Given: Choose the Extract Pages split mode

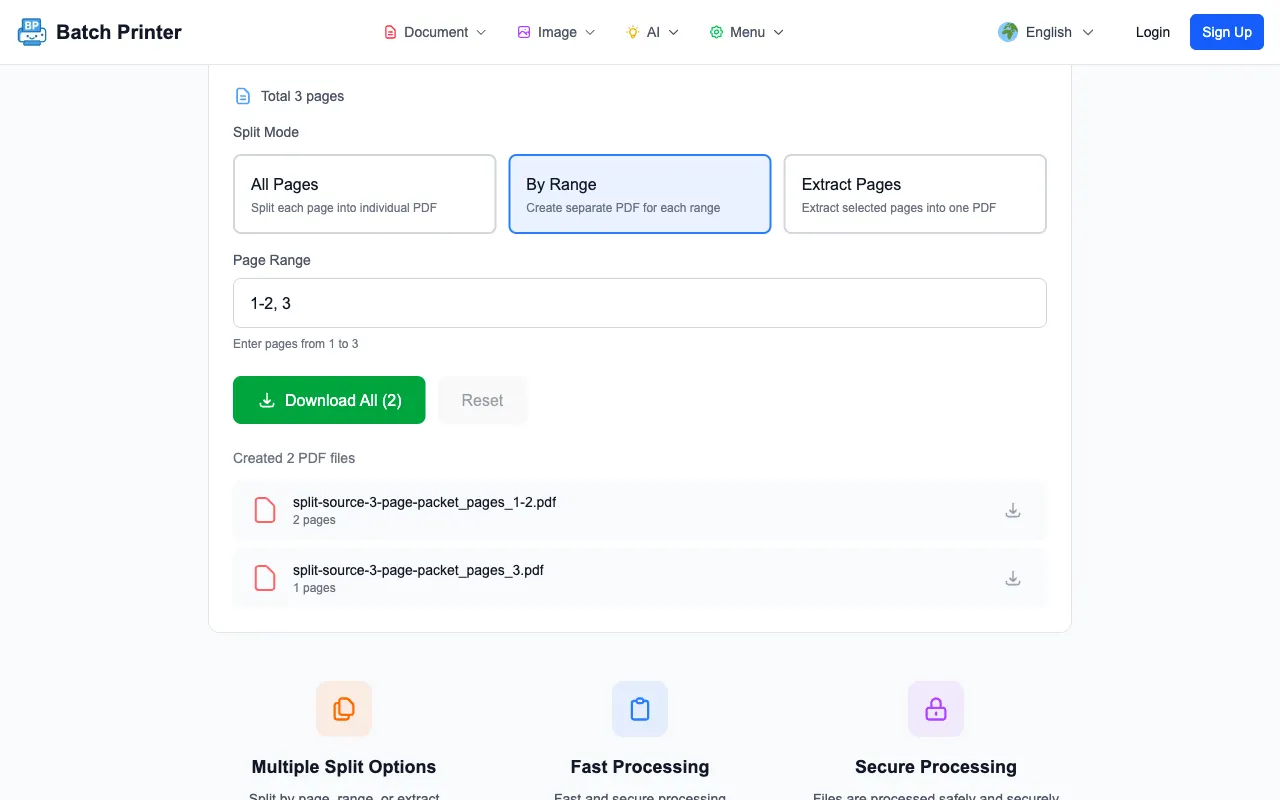Looking at the screenshot, I should point(915,194).
